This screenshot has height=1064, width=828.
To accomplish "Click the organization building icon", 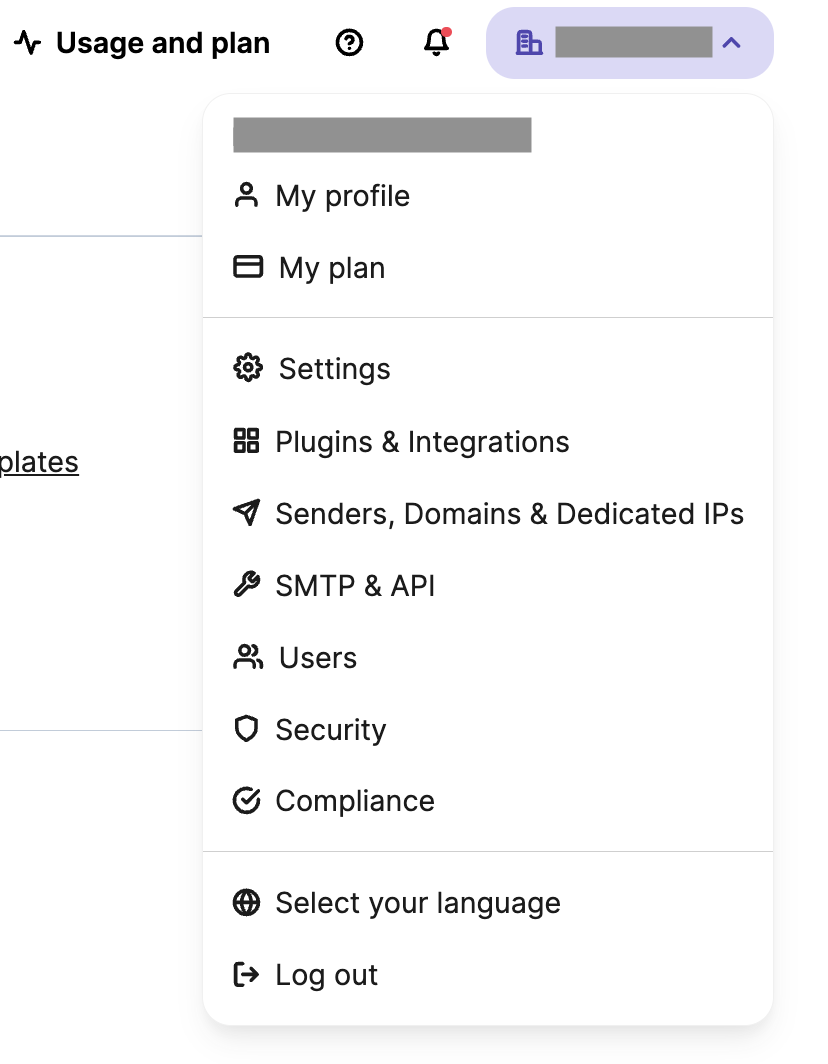I will click(x=529, y=43).
